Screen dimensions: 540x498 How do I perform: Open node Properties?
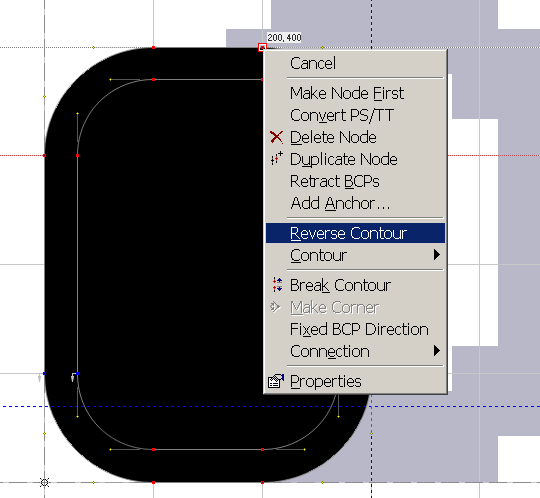[355, 381]
